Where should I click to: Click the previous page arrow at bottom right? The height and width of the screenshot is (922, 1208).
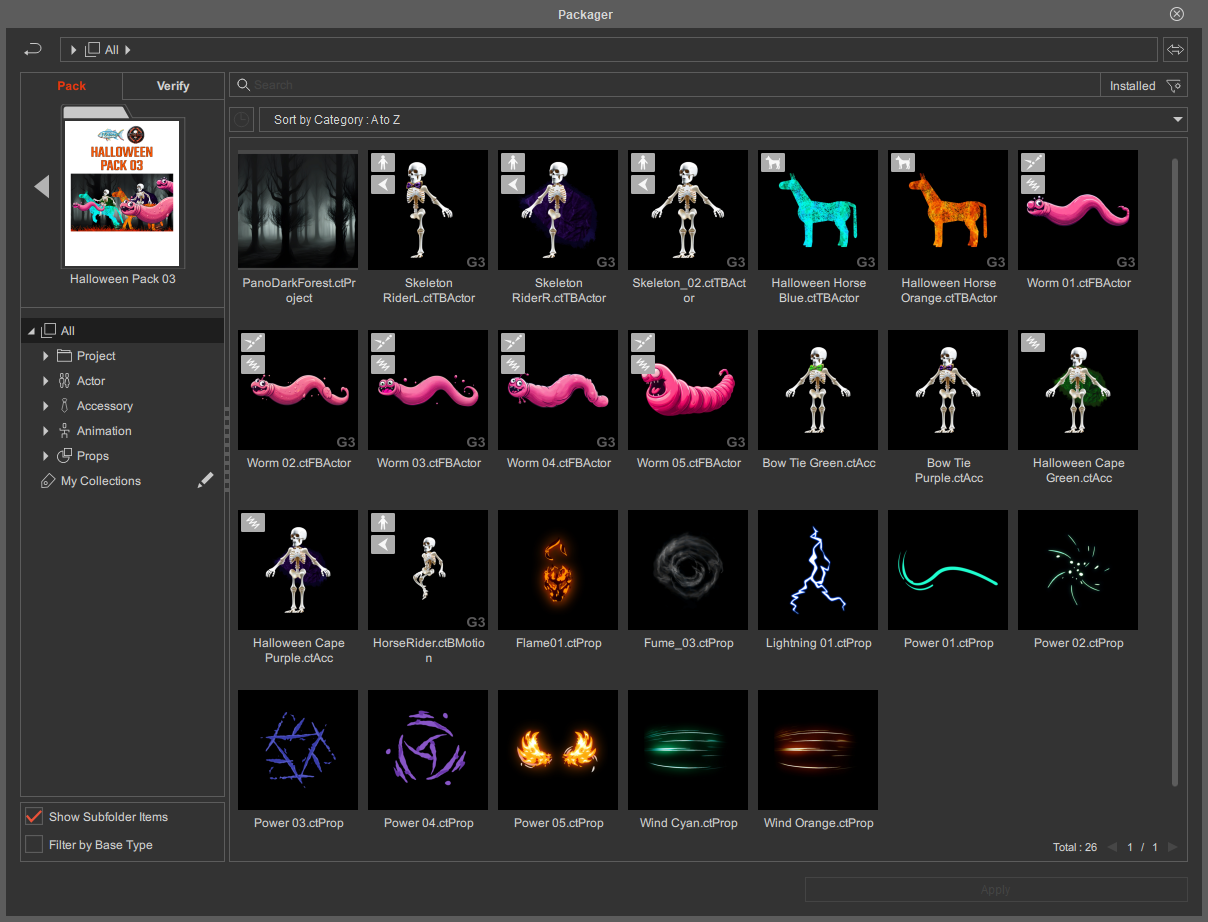point(1112,847)
